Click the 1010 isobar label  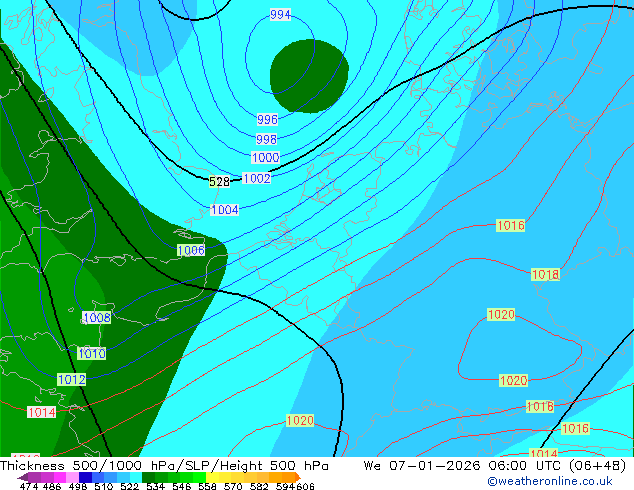pyautogui.click(x=92, y=354)
